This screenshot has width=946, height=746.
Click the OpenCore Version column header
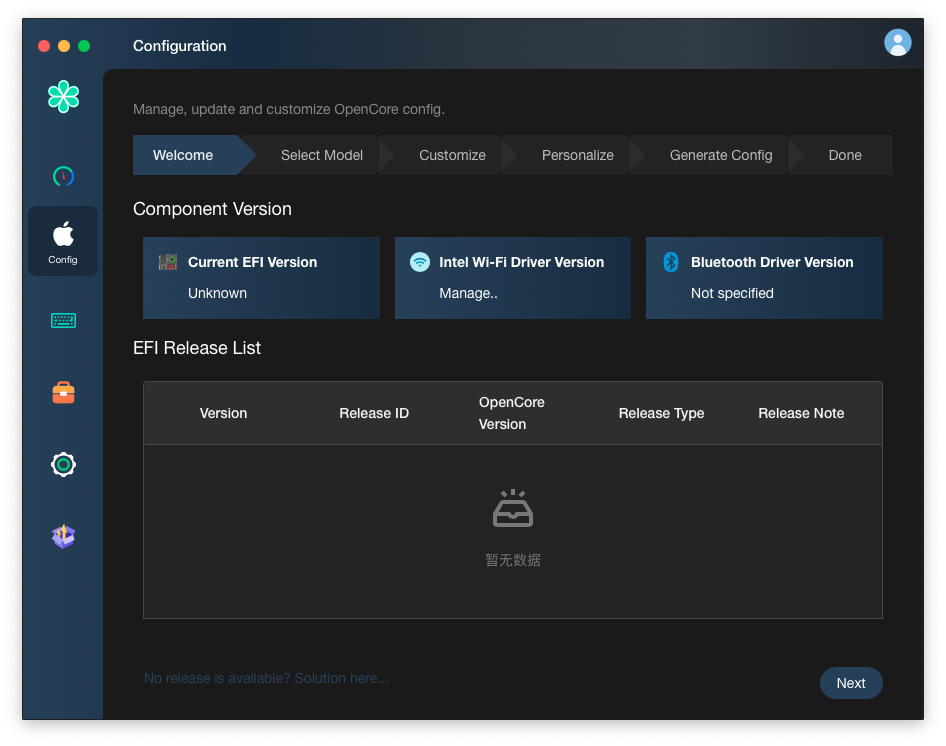point(512,413)
